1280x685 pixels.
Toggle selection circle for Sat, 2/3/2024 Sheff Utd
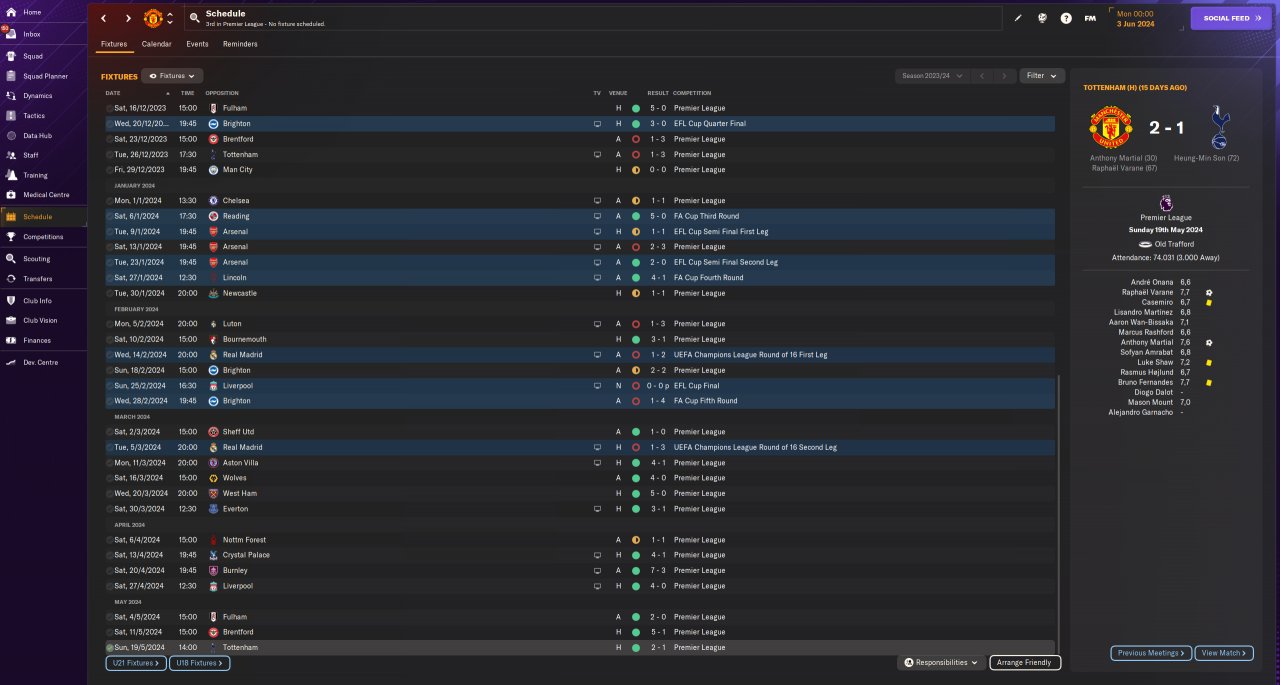(x=110, y=432)
